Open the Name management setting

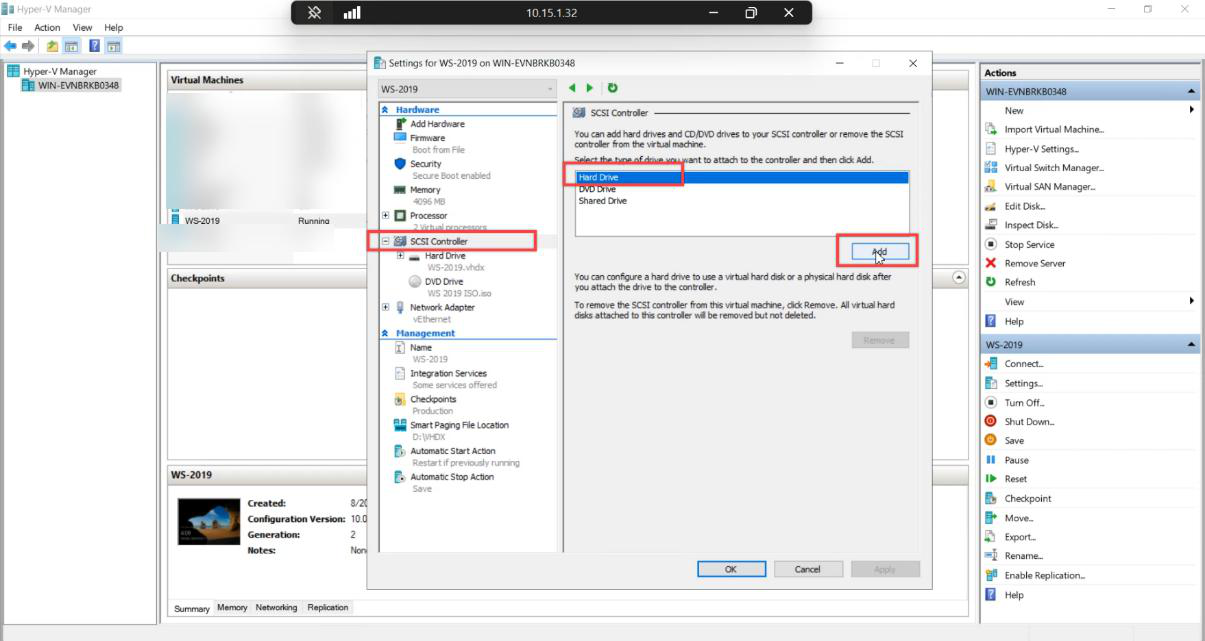(421, 348)
